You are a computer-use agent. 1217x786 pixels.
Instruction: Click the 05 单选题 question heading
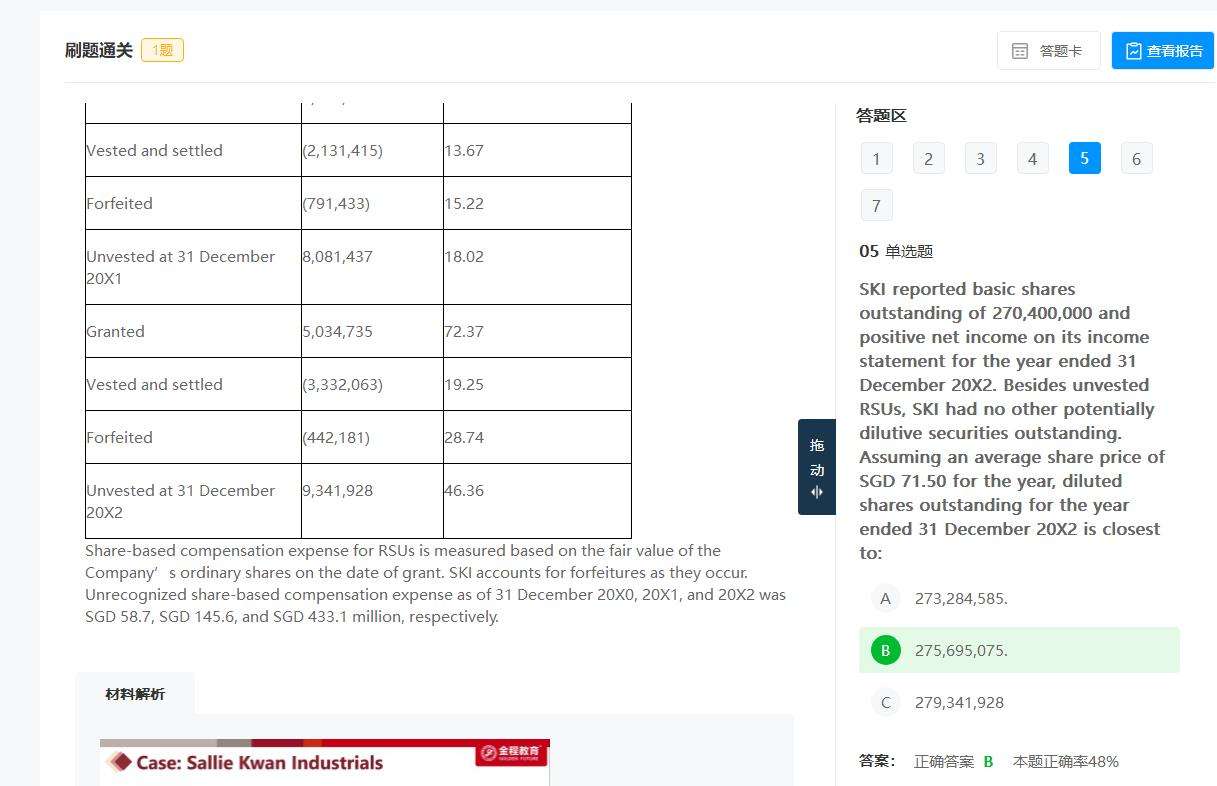[896, 251]
